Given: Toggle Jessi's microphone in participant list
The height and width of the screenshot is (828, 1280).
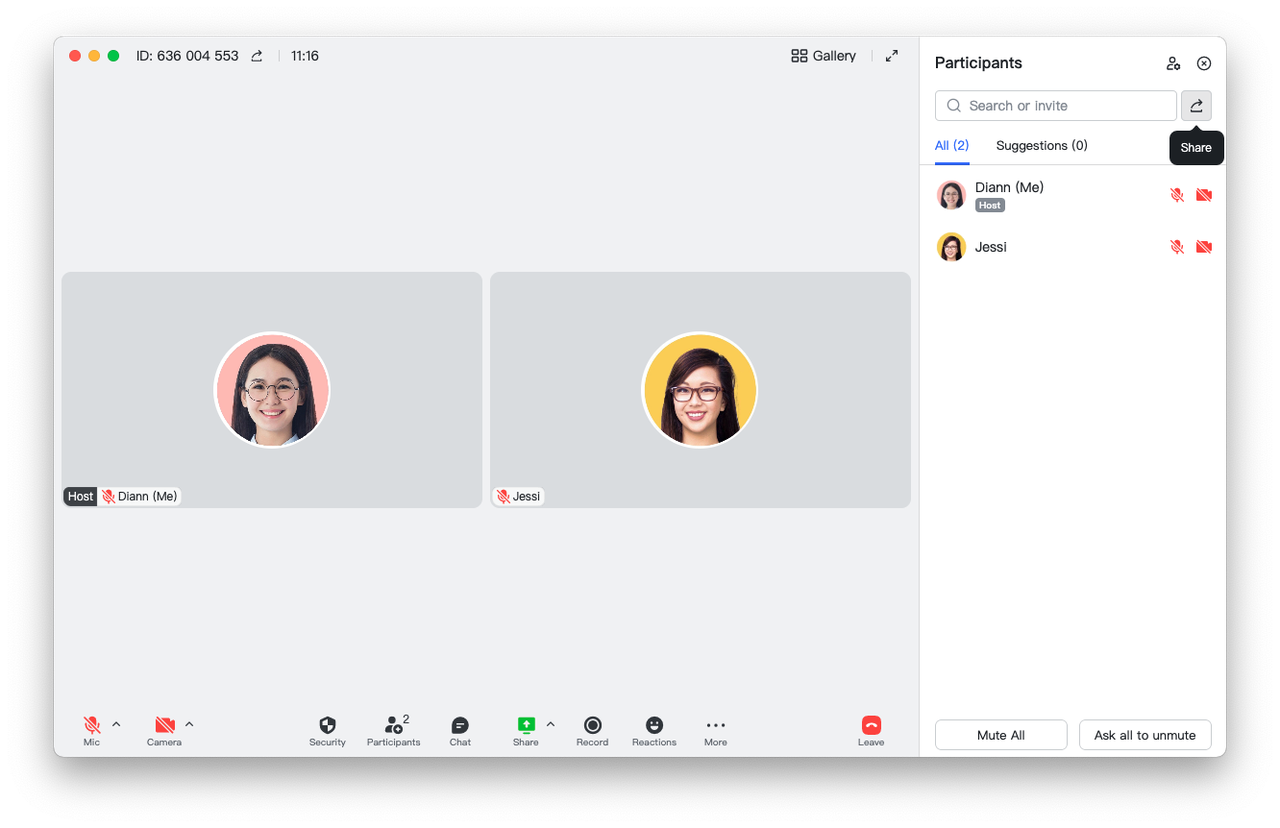Looking at the screenshot, I should (x=1177, y=247).
